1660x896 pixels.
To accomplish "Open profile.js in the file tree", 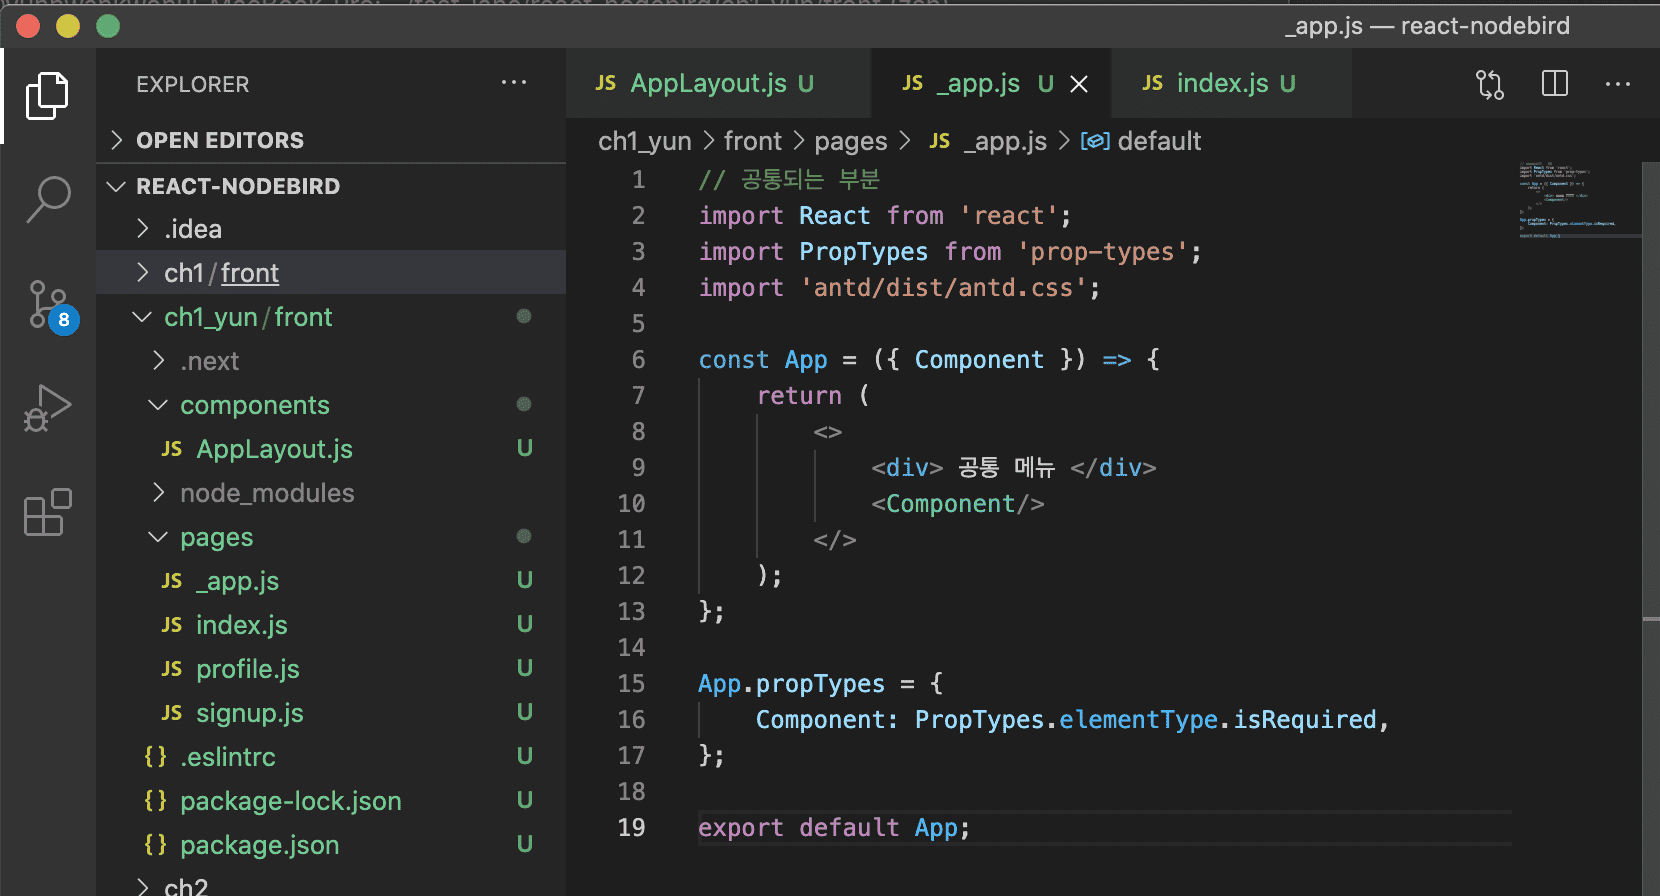I will (x=247, y=669).
